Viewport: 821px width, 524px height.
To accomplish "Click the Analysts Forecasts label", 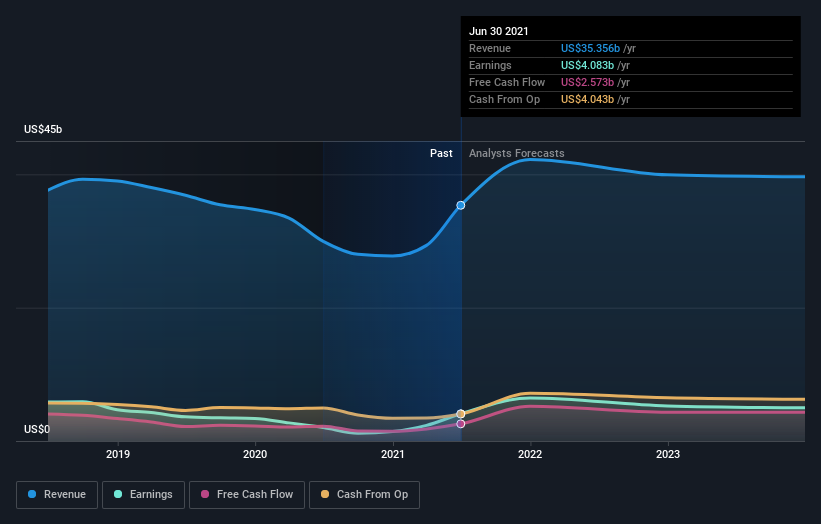I will click(x=517, y=153).
